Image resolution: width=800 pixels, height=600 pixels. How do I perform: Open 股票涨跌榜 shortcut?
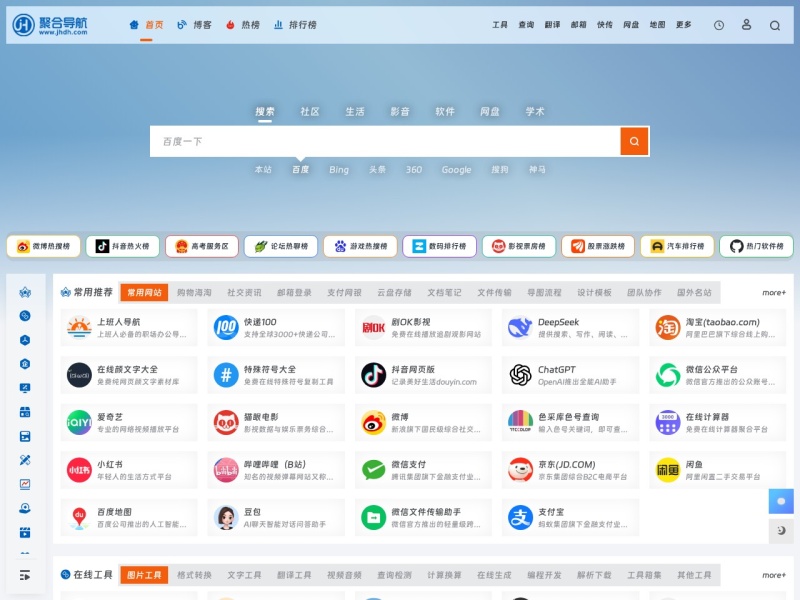[x=598, y=246]
